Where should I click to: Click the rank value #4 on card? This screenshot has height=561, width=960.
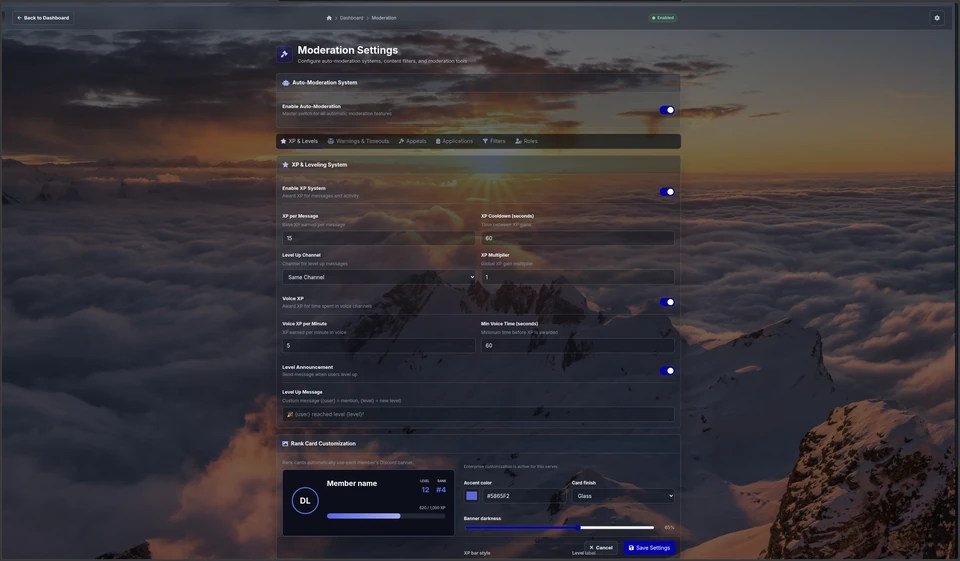441,490
